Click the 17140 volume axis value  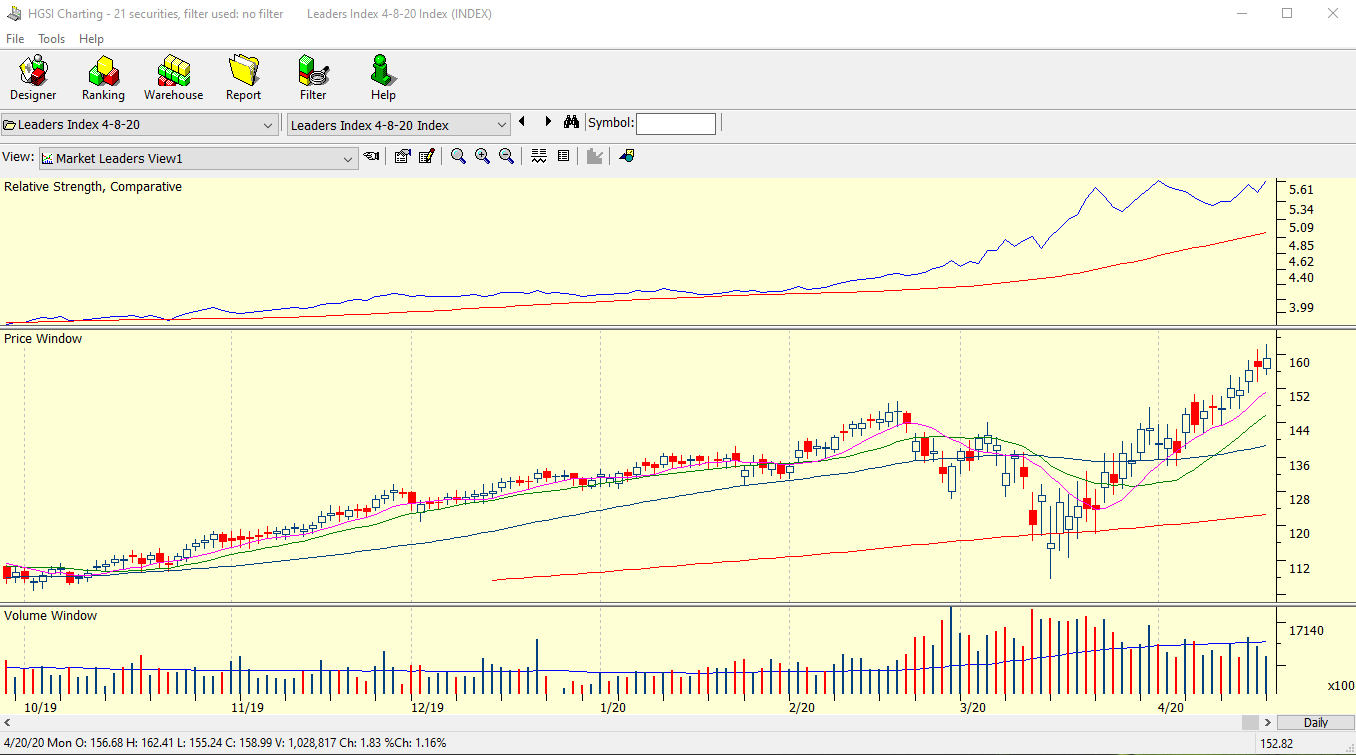click(x=1307, y=631)
